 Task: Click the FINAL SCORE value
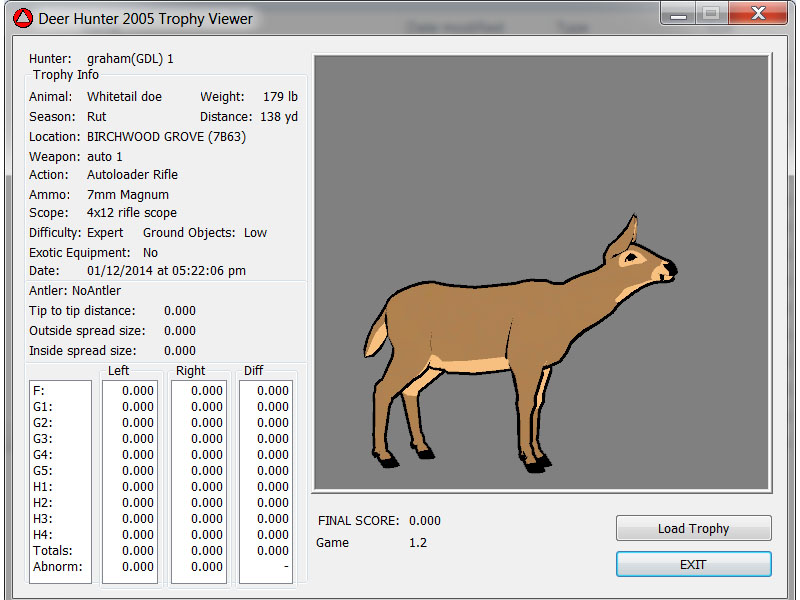(424, 521)
